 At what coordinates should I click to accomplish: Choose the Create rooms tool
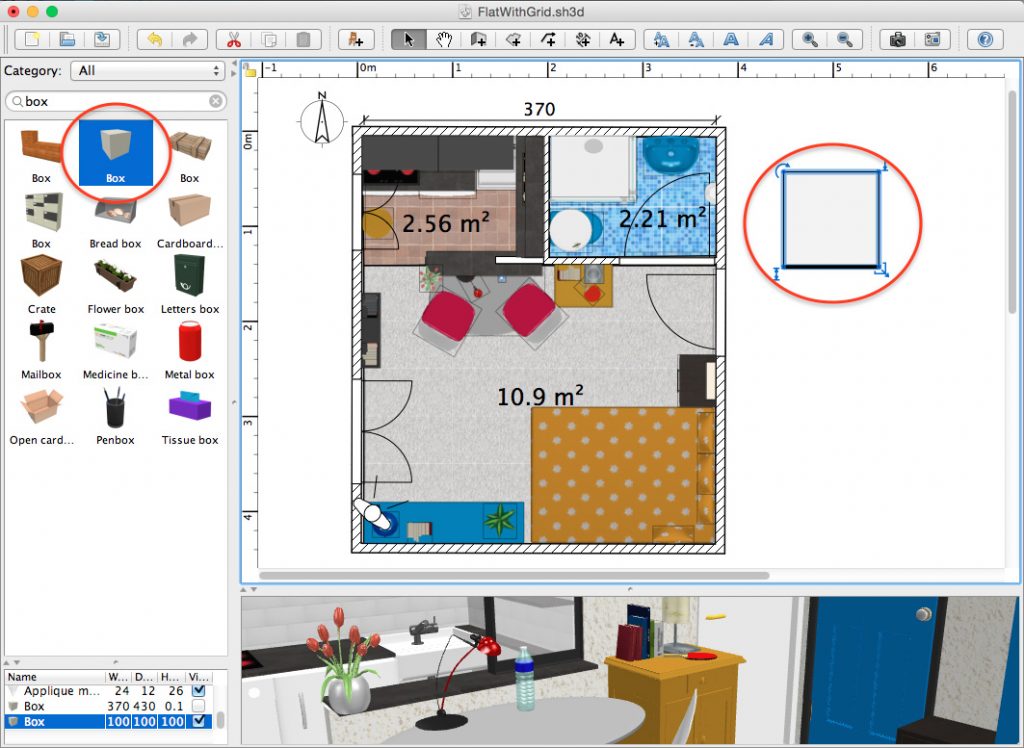pyautogui.click(x=513, y=39)
